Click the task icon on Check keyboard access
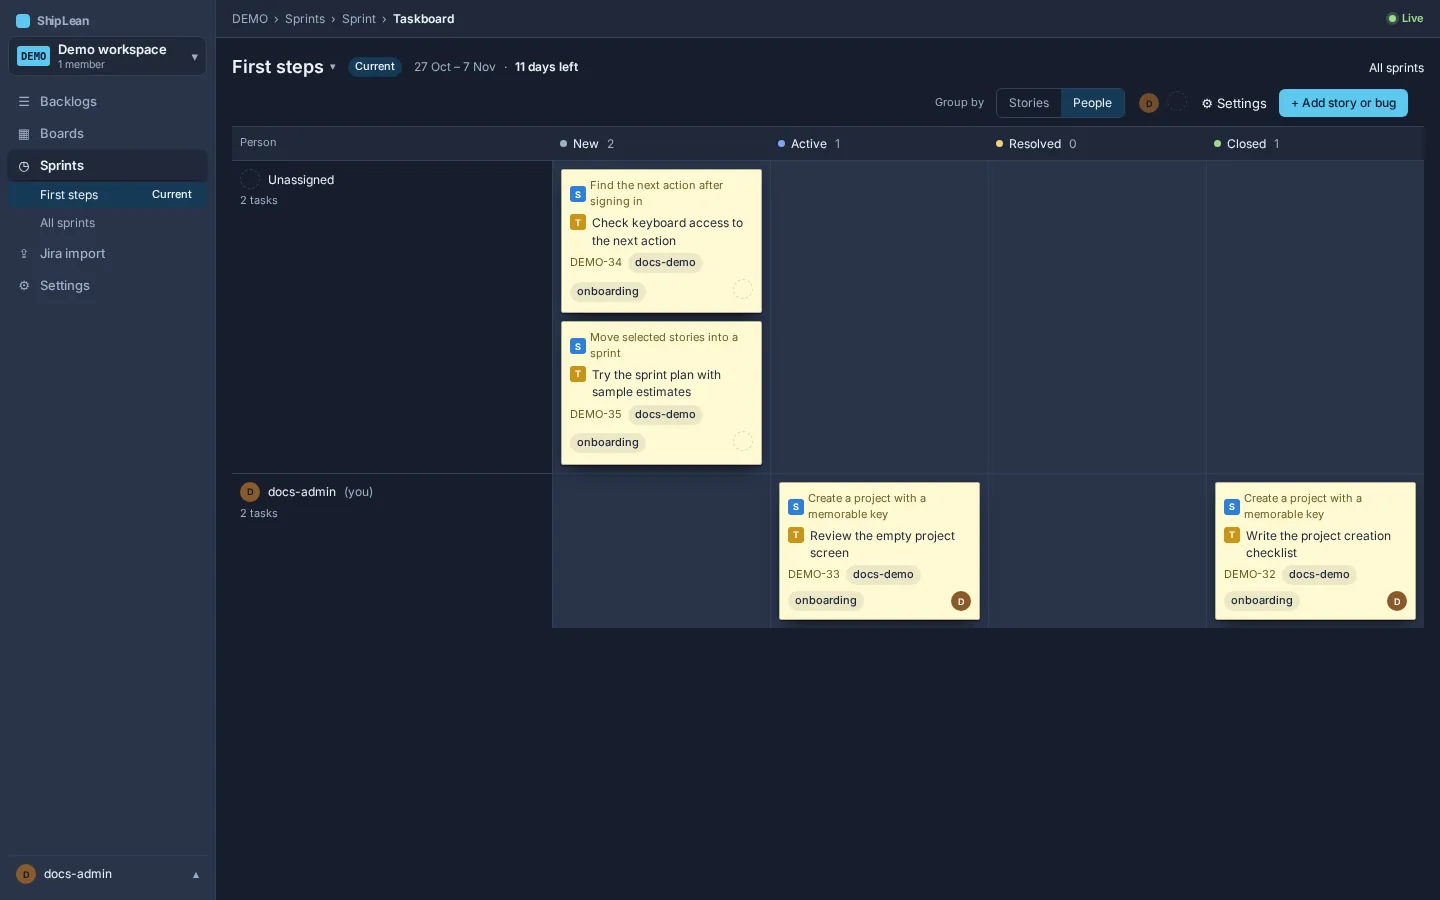Screen dimensions: 1440x900 pyautogui.click(x=578, y=223)
